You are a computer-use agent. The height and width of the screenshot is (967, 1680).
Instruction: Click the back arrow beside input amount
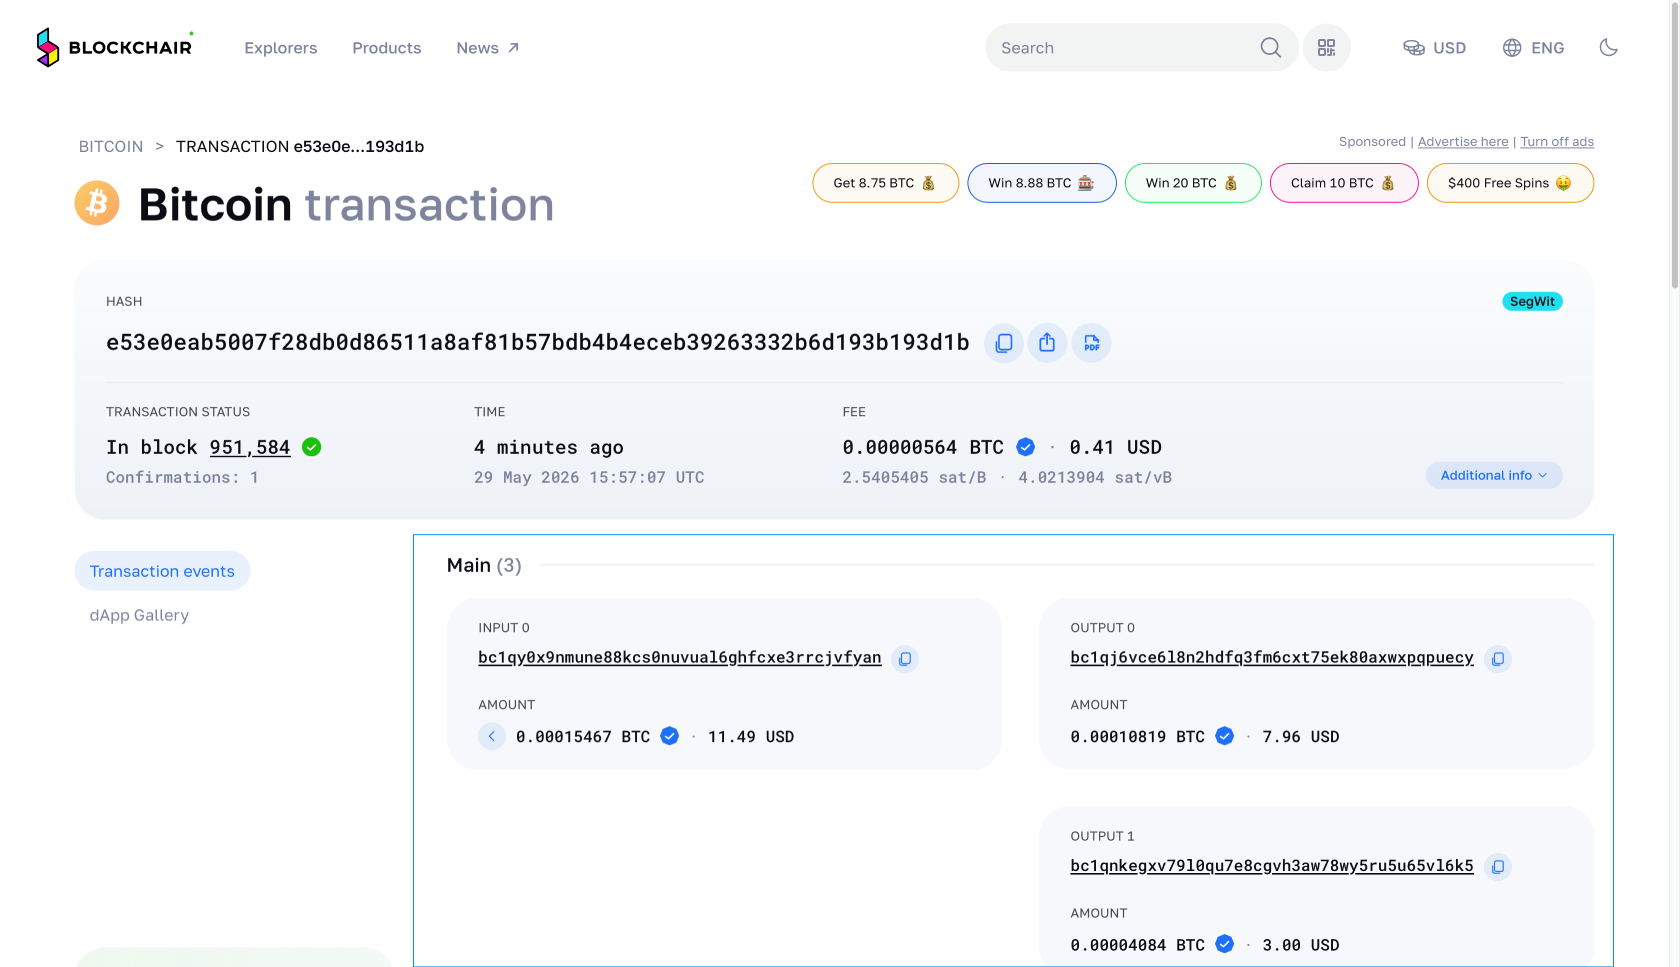pos(492,737)
